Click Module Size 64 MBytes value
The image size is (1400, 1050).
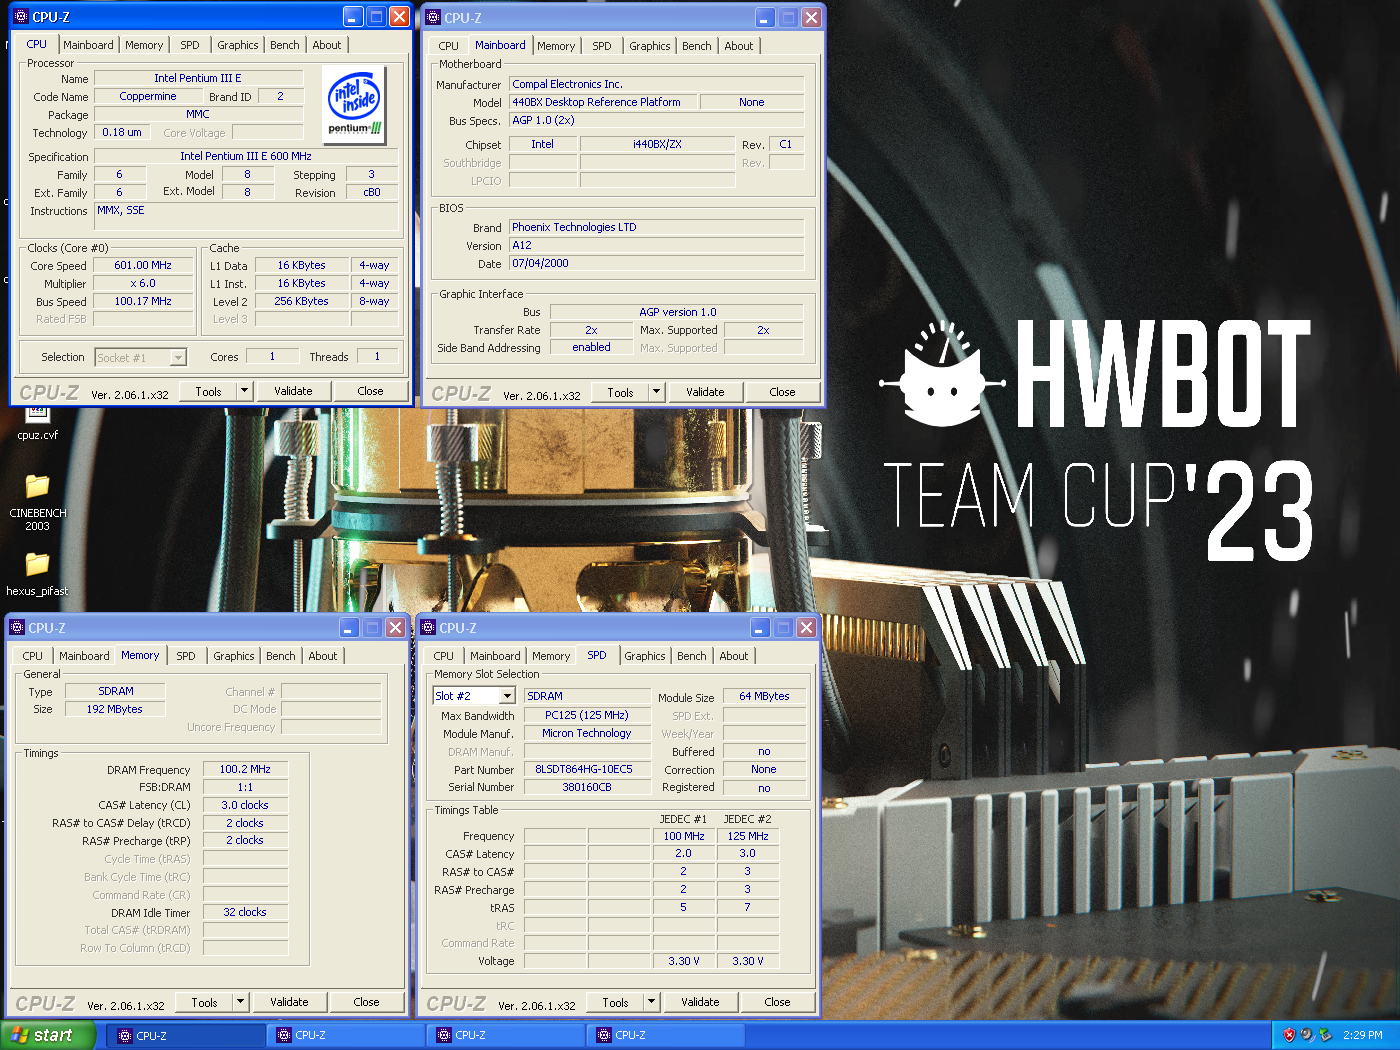coord(764,696)
